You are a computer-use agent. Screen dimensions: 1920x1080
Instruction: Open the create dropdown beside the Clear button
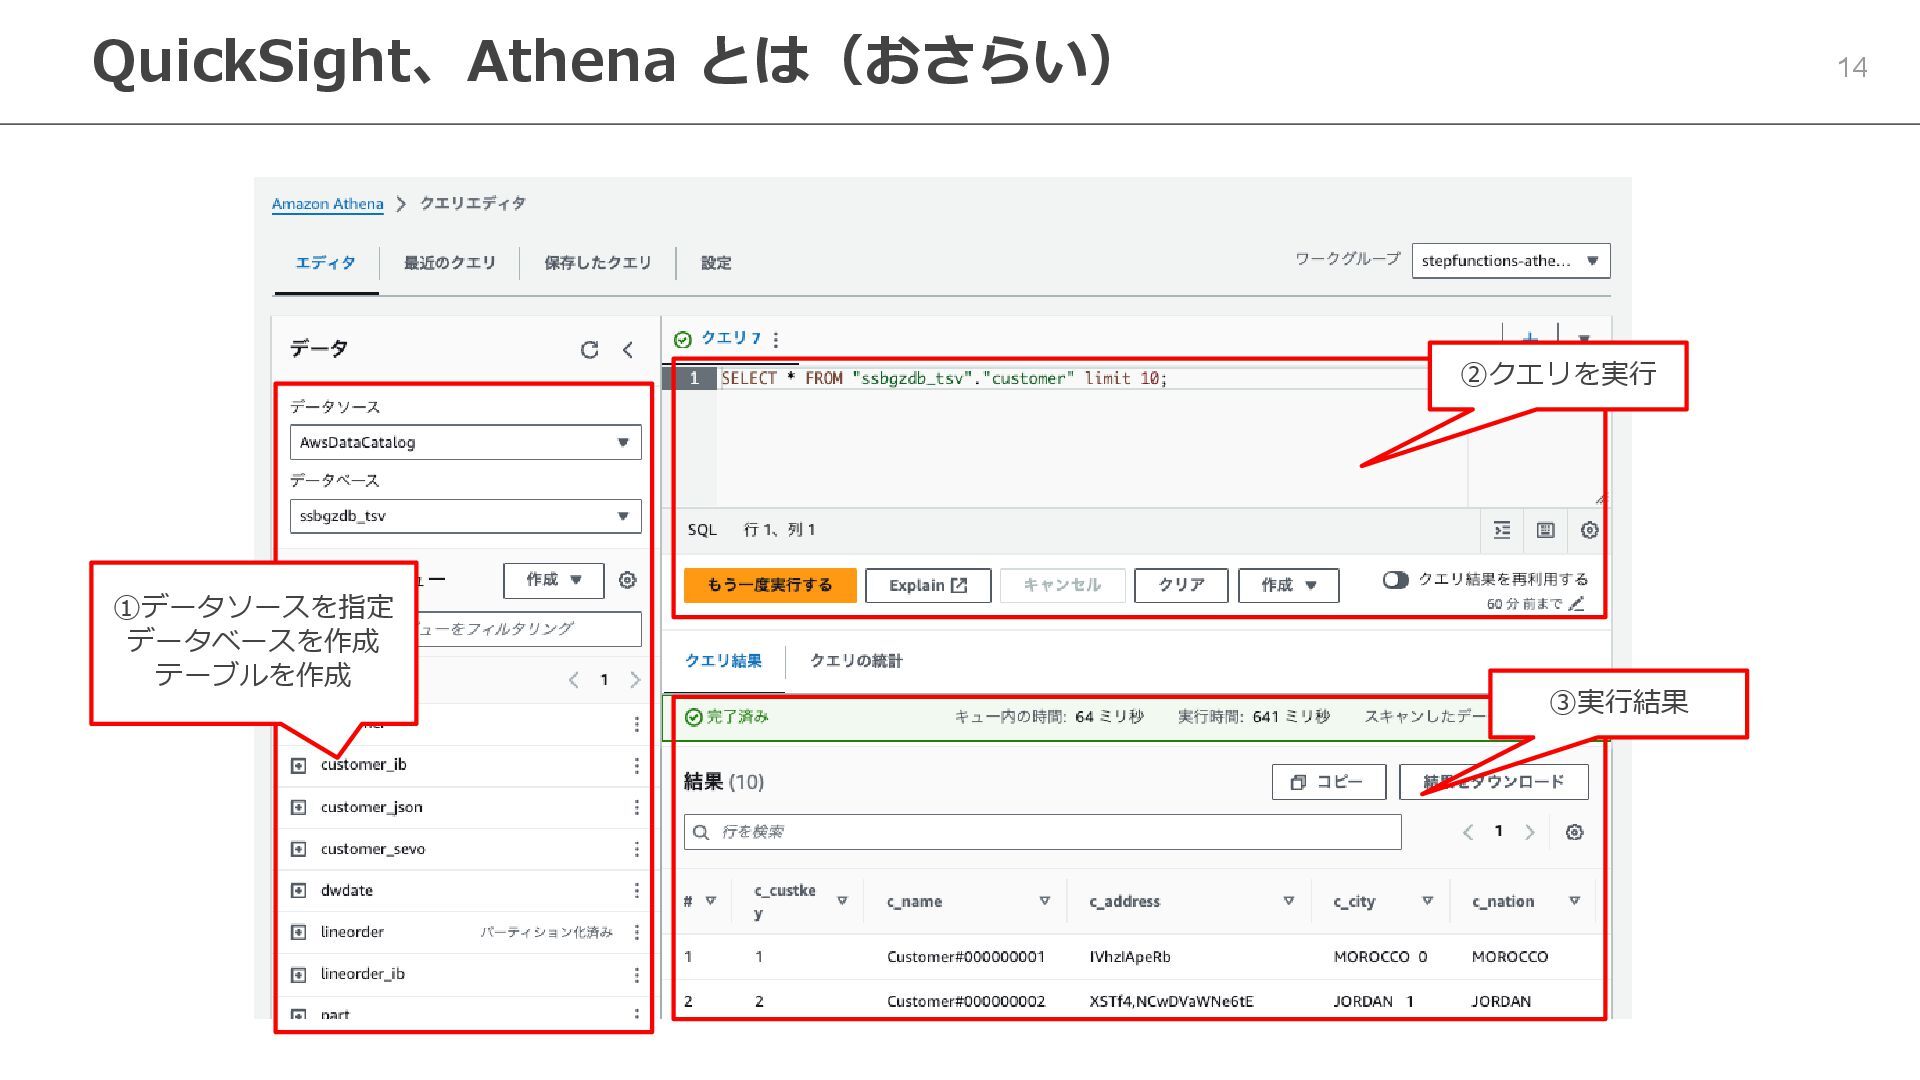[1288, 585]
